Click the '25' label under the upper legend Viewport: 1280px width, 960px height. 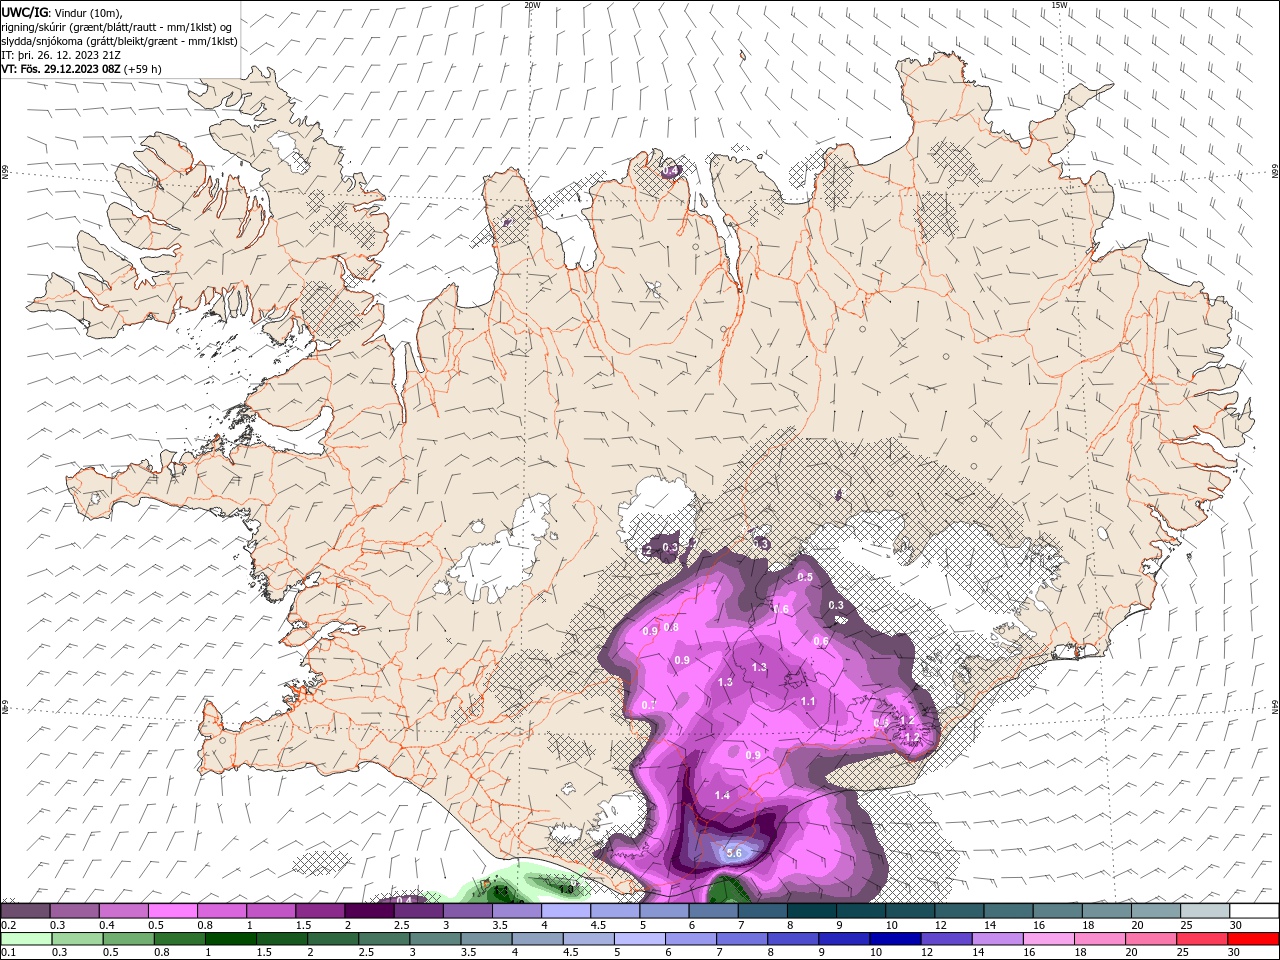(1186, 925)
